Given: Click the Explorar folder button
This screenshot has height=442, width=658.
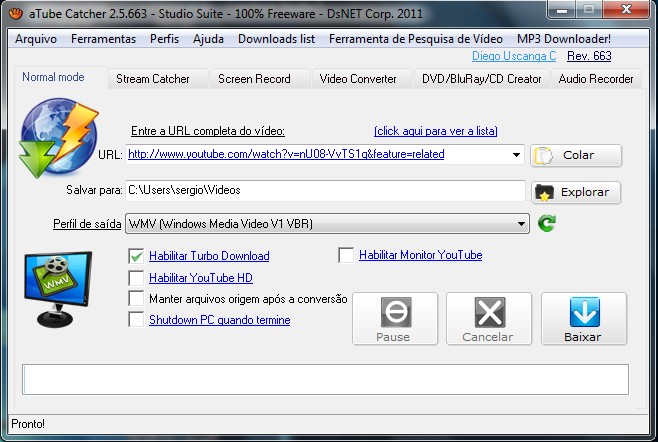Looking at the screenshot, I should point(576,192).
